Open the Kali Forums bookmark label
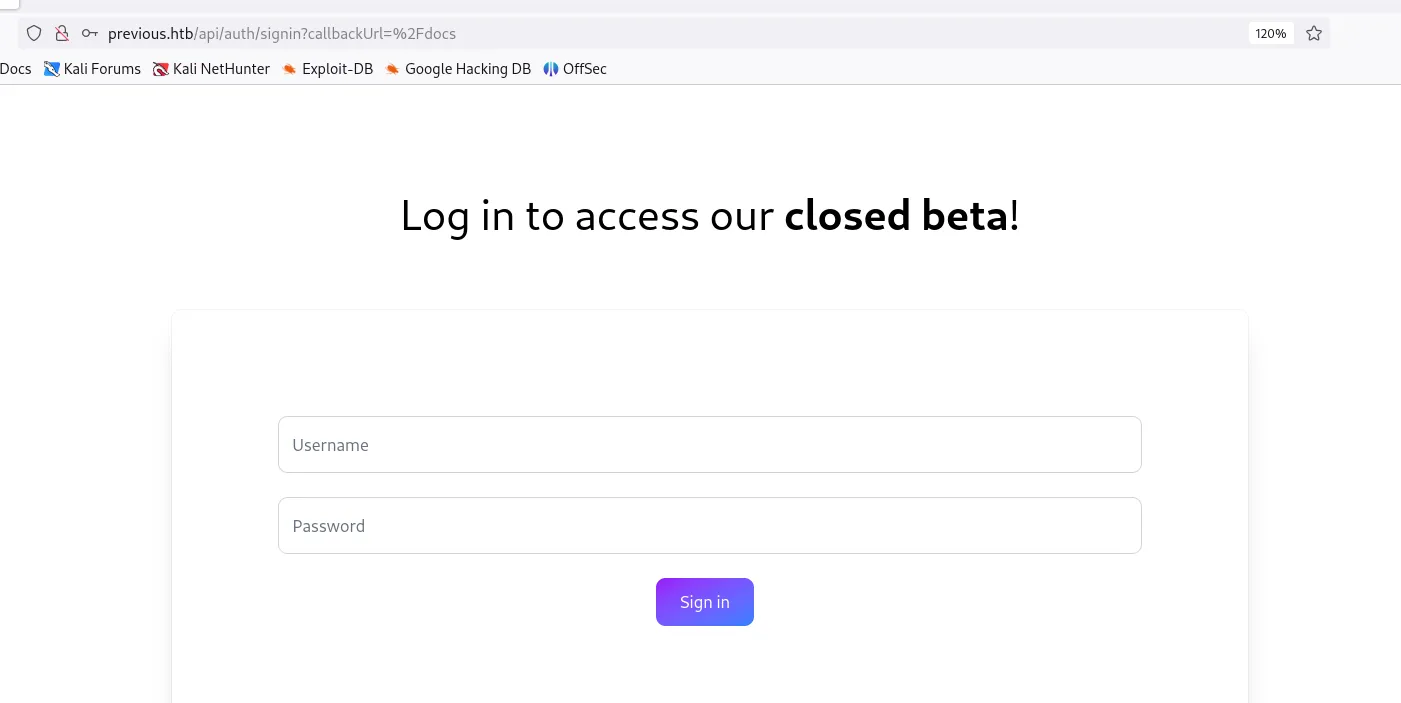This screenshot has width=1401, height=703. [102, 69]
